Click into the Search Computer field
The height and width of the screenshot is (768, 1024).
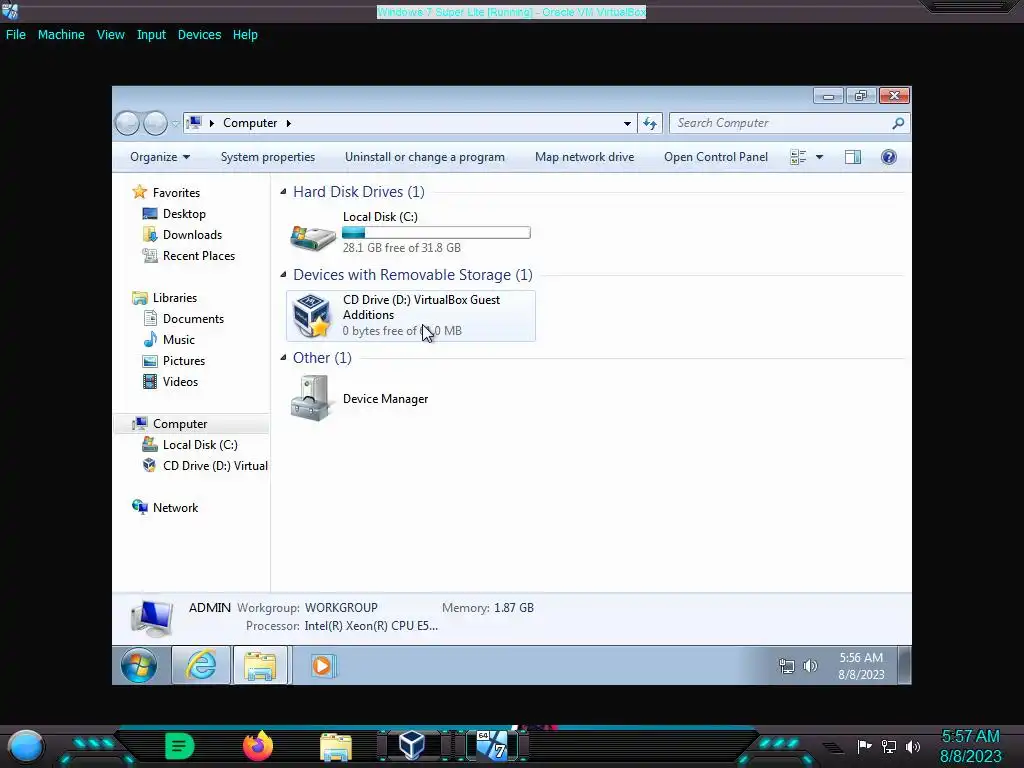point(780,123)
